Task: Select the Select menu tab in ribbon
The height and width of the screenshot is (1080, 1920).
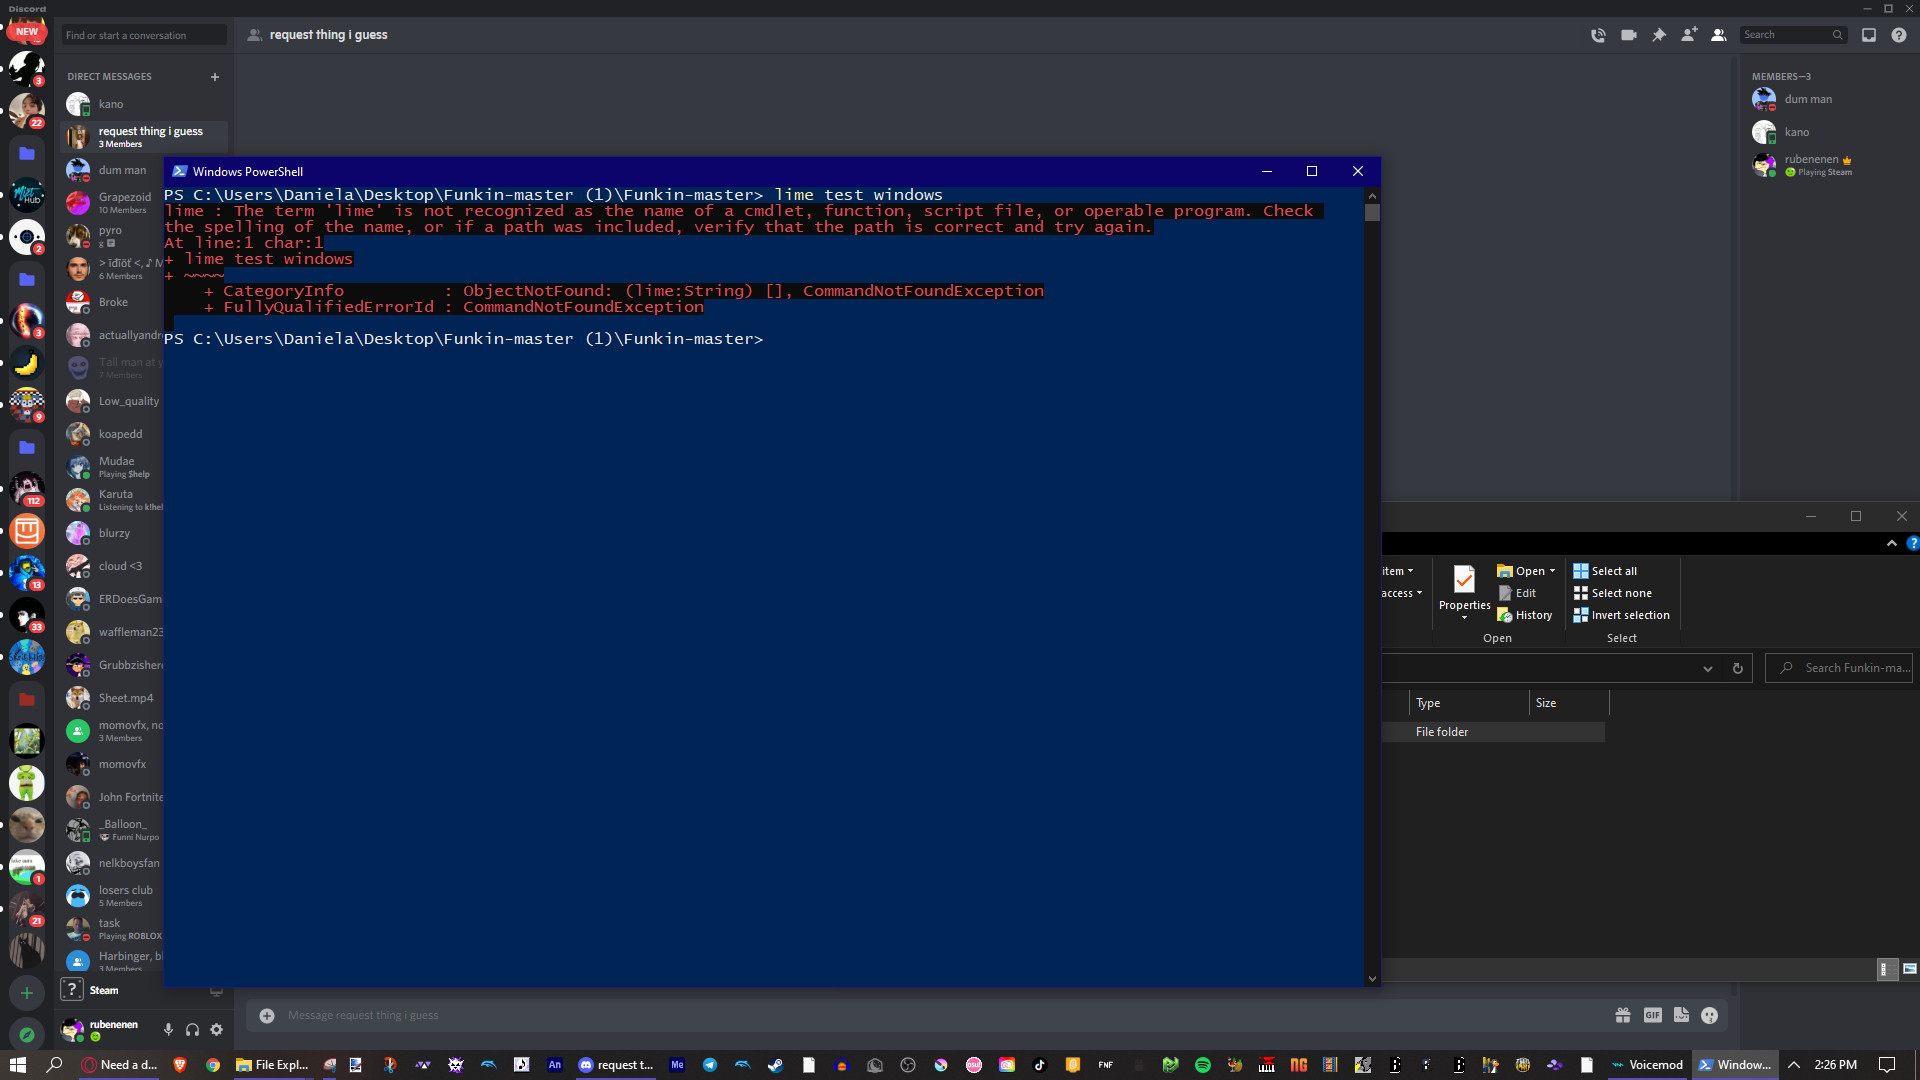Action: 1622,638
